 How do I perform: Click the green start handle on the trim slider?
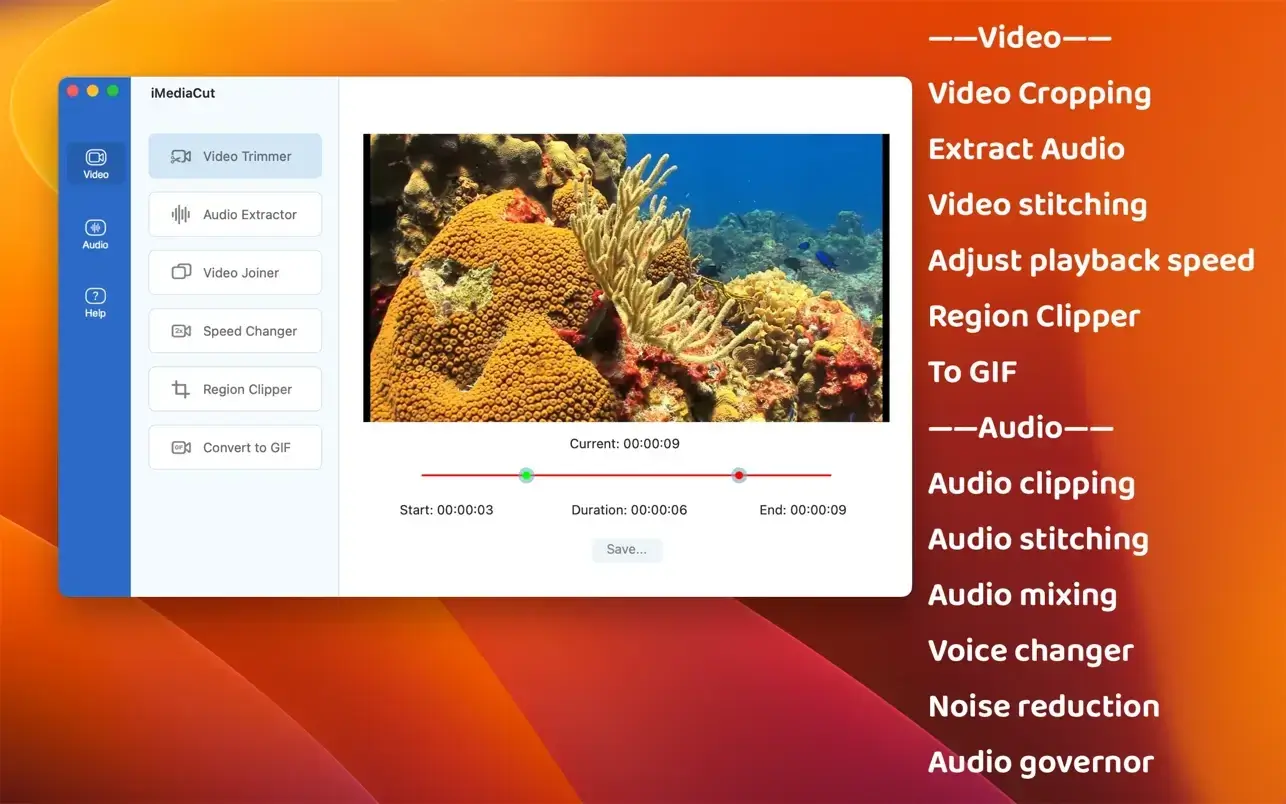(x=526, y=475)
